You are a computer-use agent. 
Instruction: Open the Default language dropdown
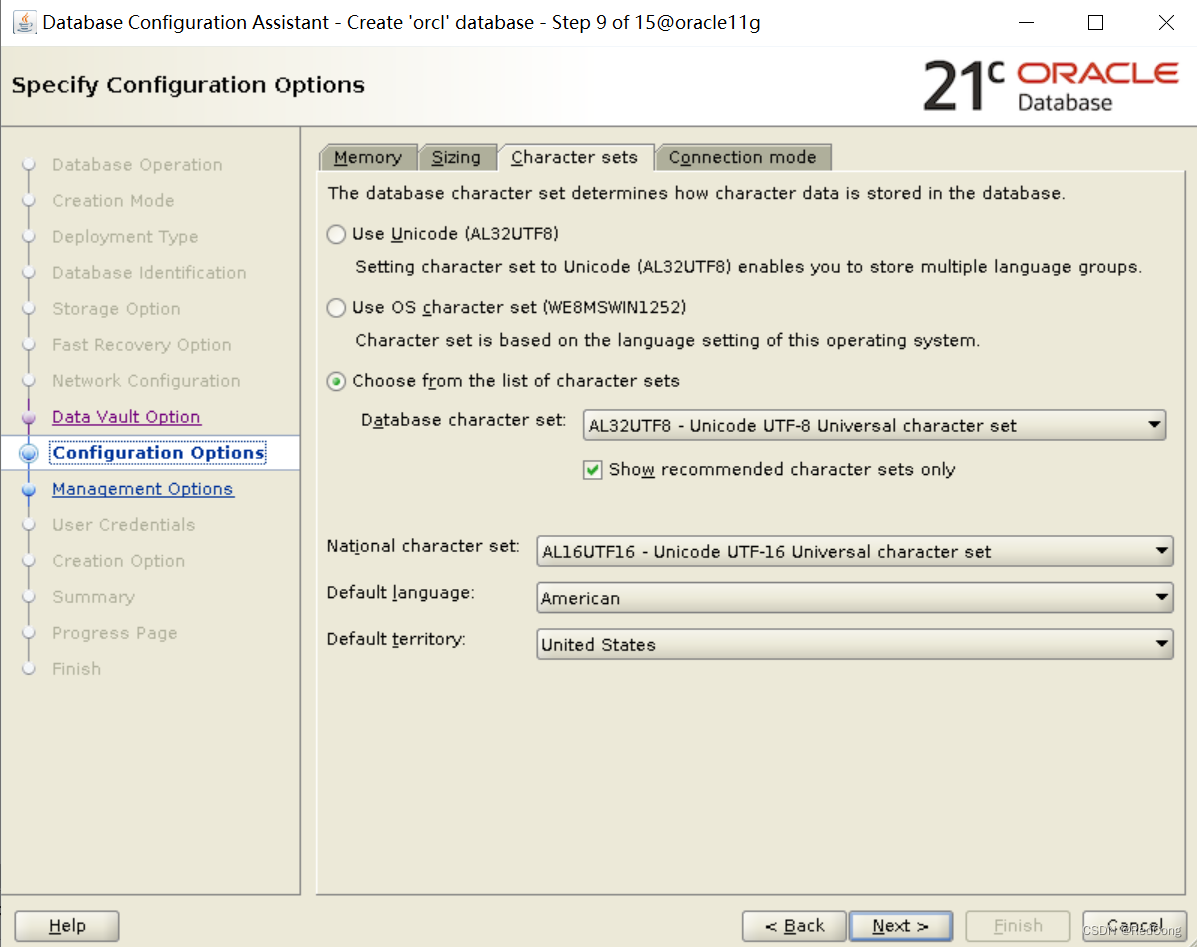855,598
